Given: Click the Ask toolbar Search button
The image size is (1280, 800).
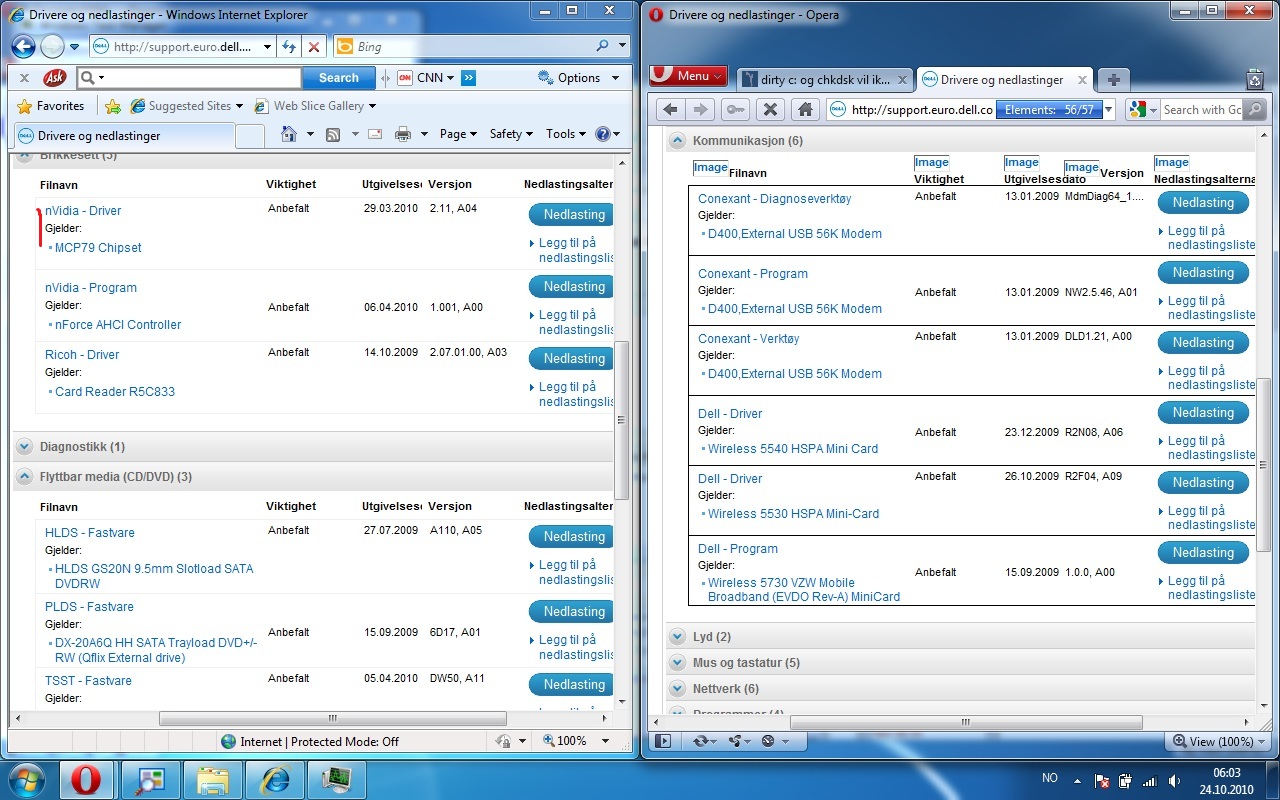Looking at the screenshot, I should pyautogui.click(x=339, y=78).
